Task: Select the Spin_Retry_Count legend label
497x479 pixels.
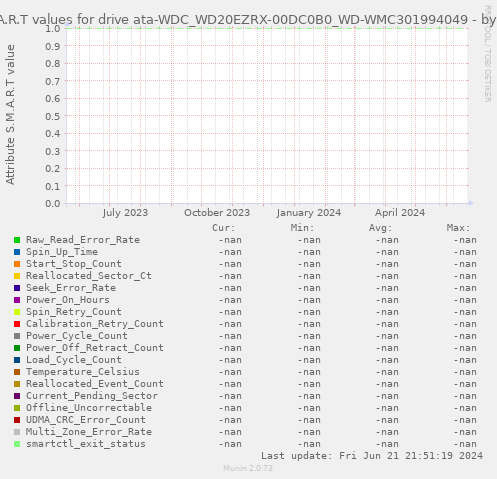Action: tap(74, 312)
